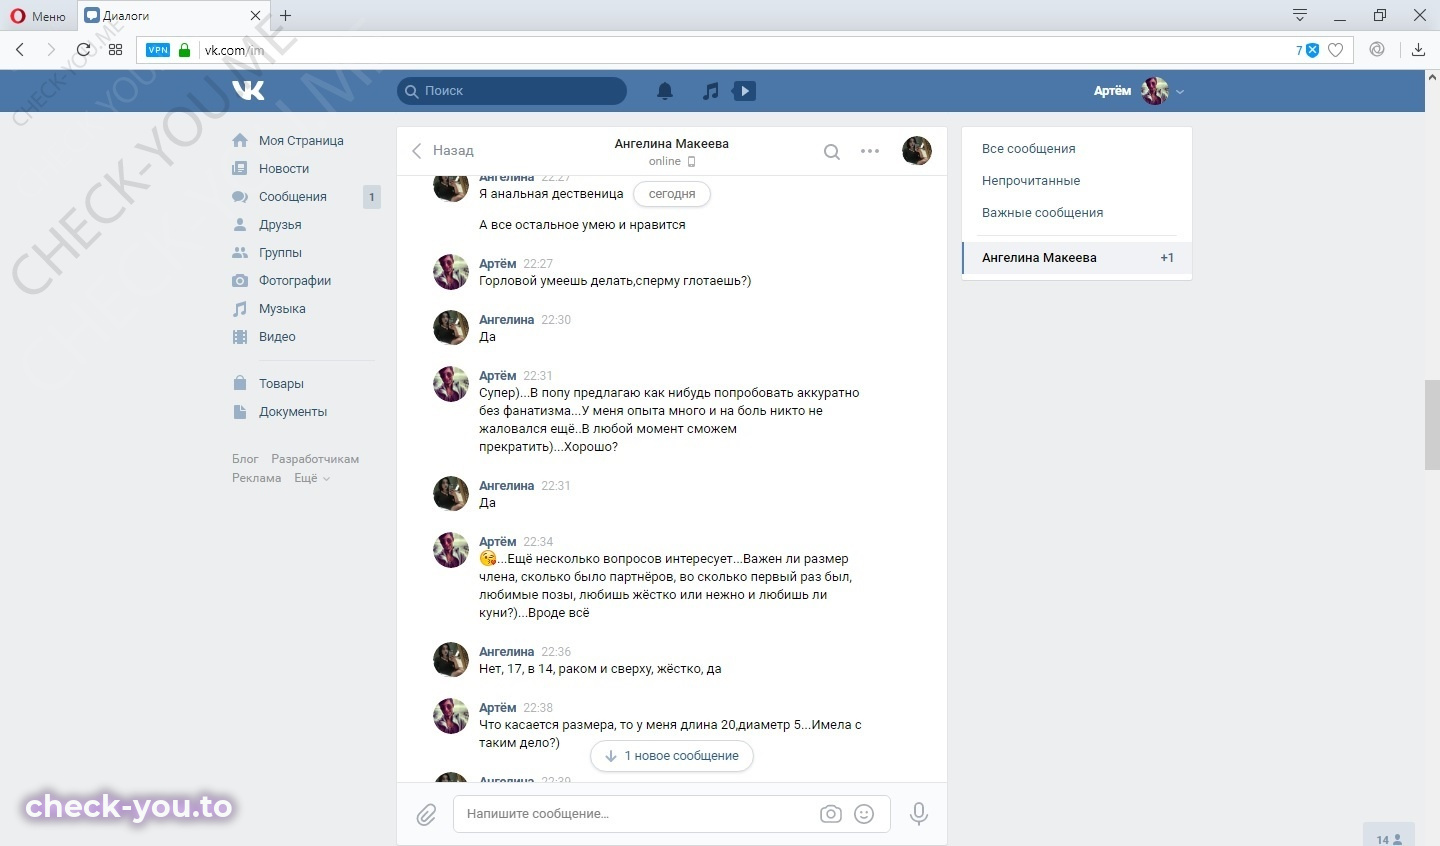Click the VK logo
The width and height of the screenshot is (1440, 846).
click(248, 90)
